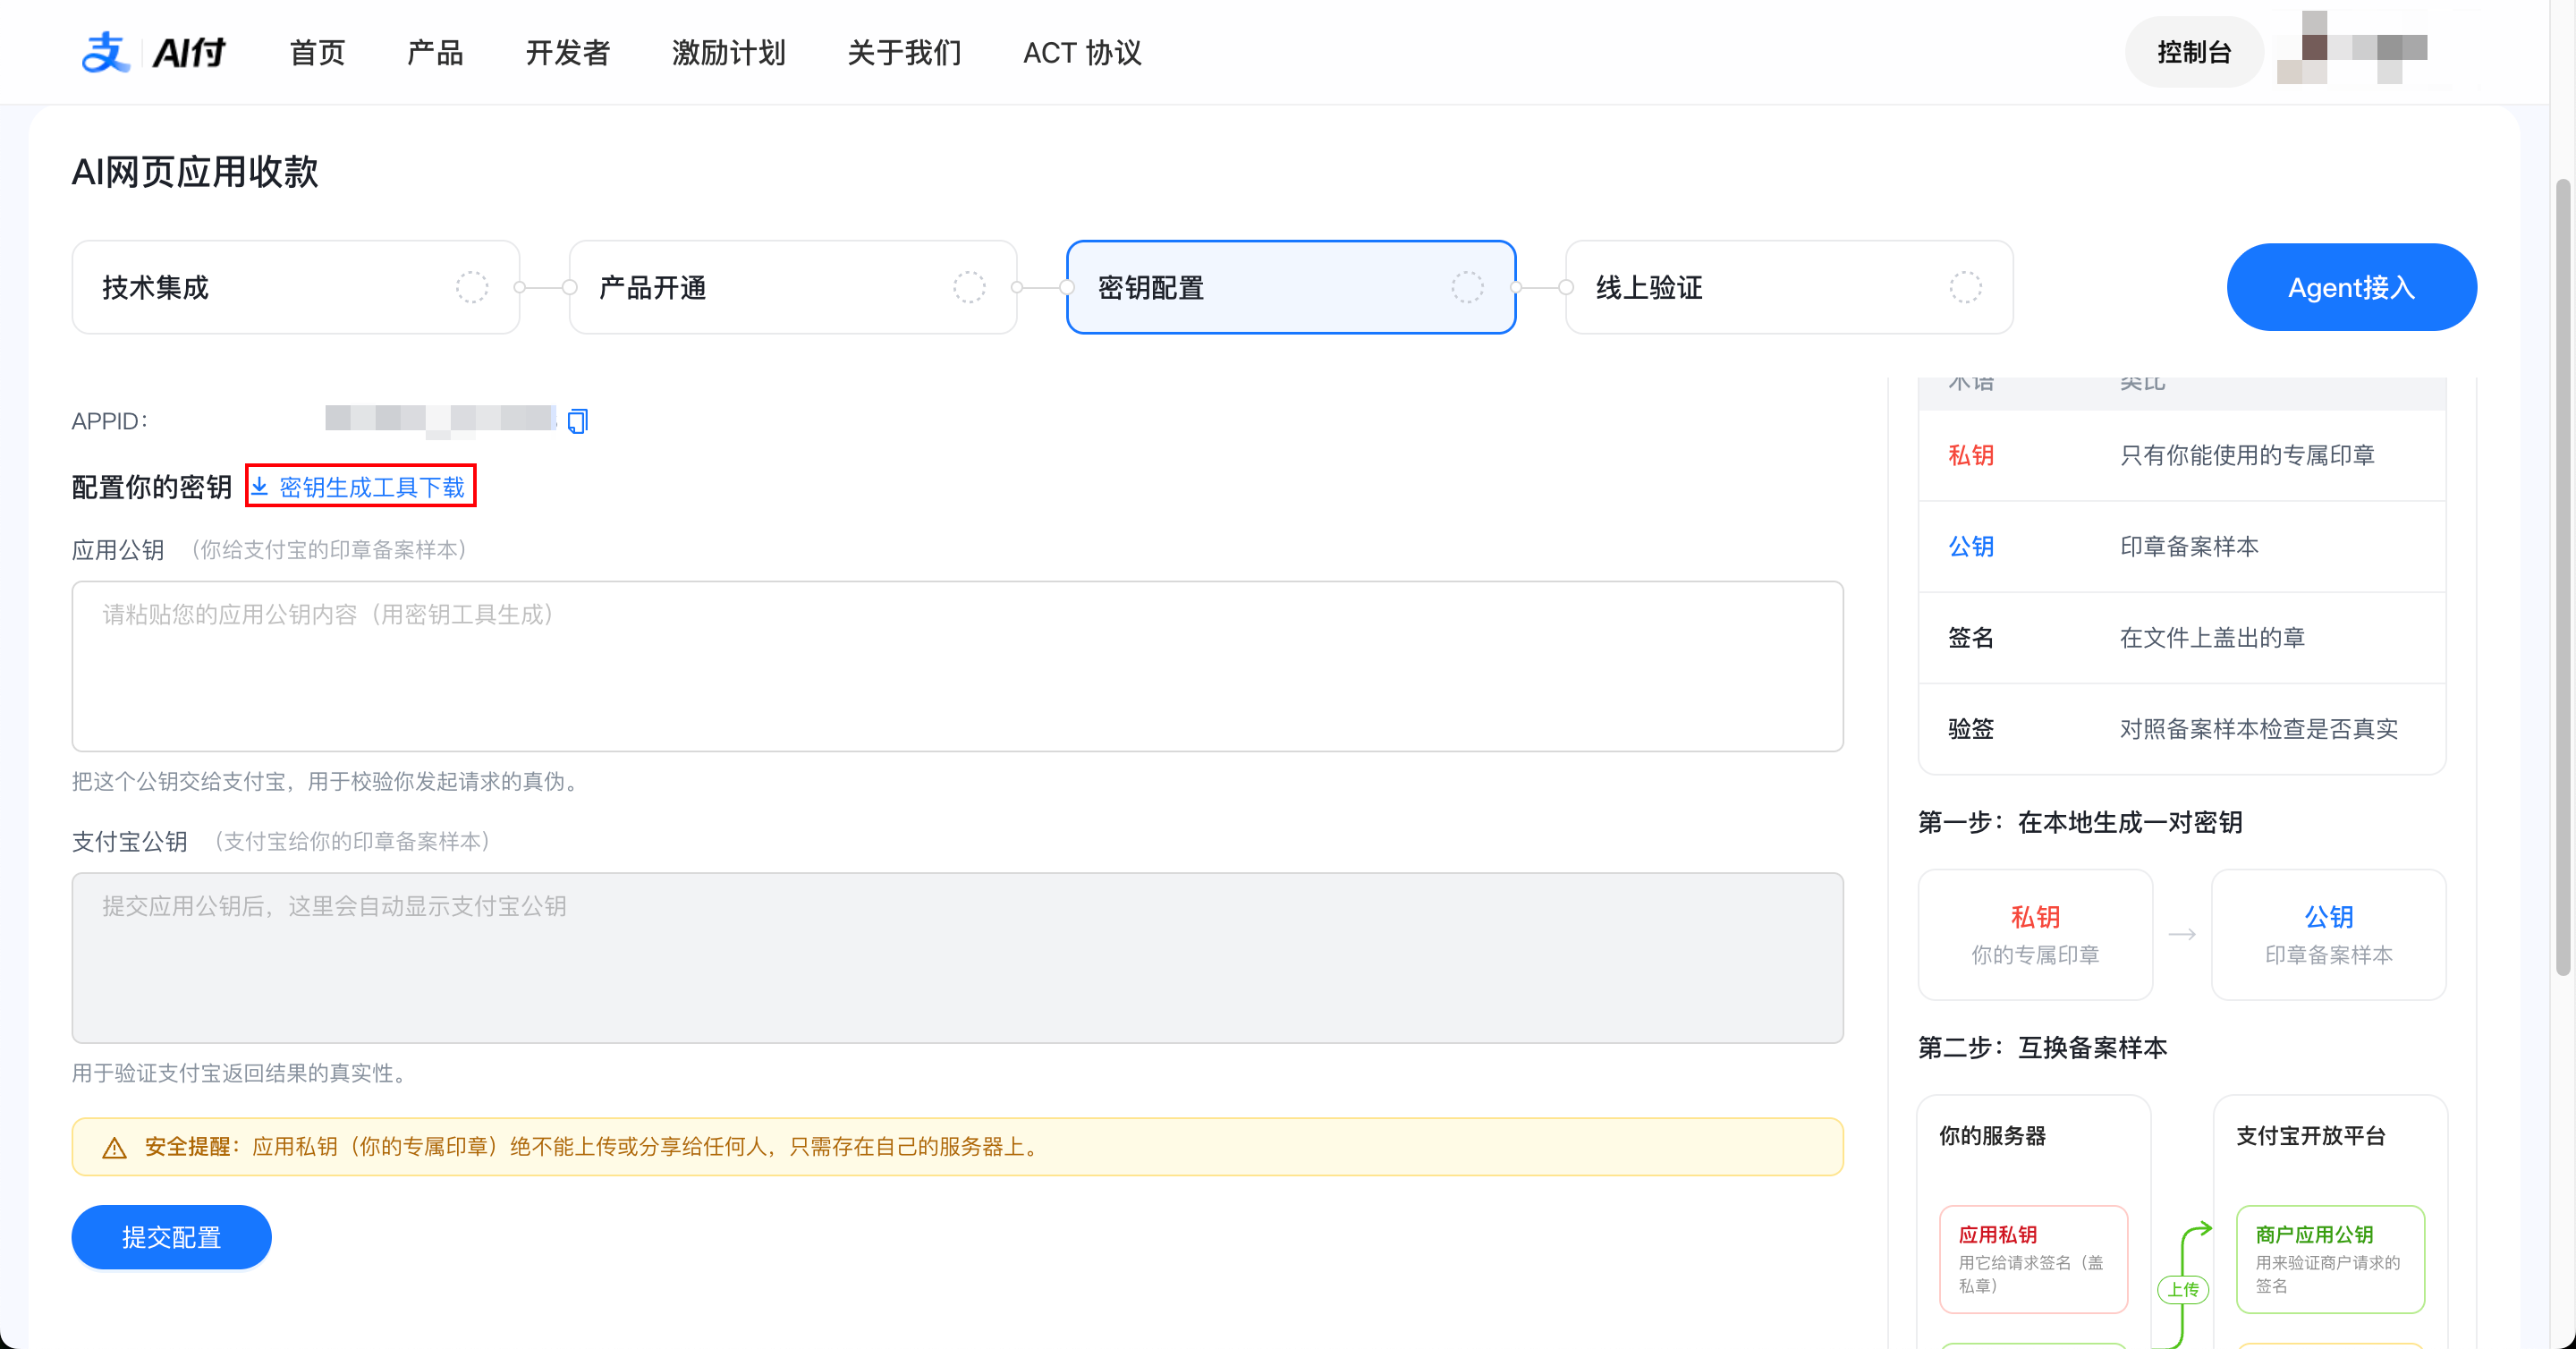This screenshot has width=2576, height=1349.
Task: Select the 线上验证 step
Action: [x=1789, y=288]
